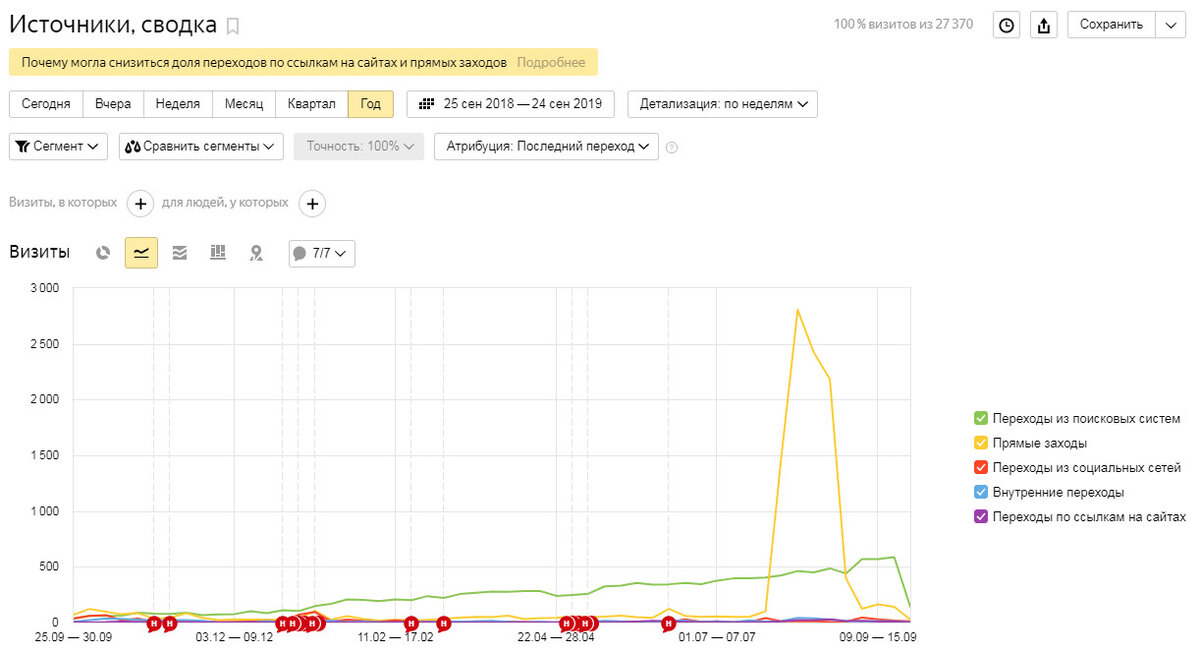
Task: Click the 22.04 — 28.04 axis label
Action: pyautogui.click(x=556, y=636)
